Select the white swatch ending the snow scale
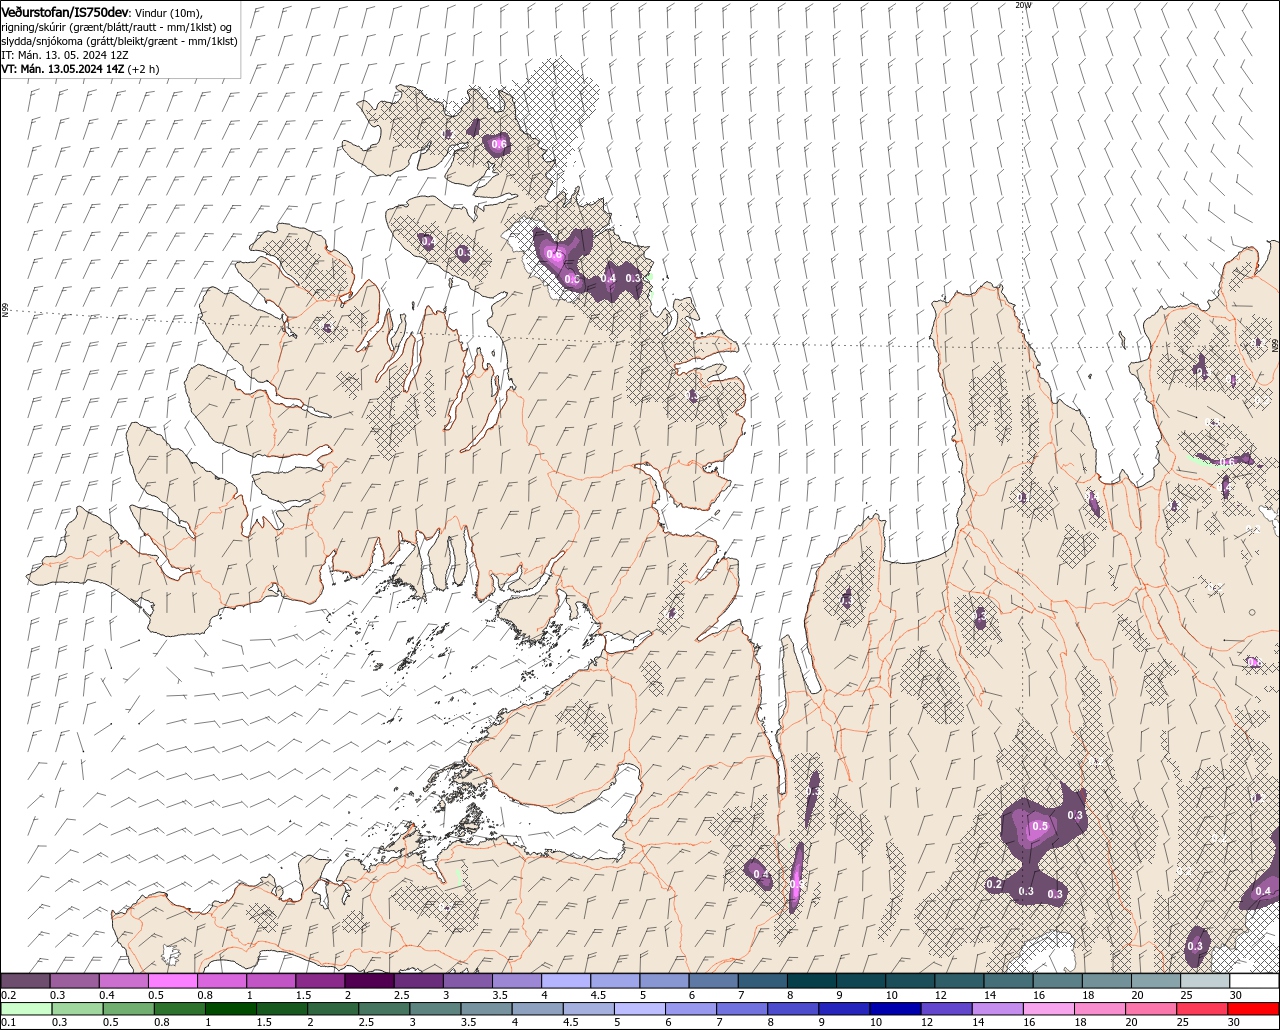This screenshot has width=1280, height=1030. pos(1254,981)
